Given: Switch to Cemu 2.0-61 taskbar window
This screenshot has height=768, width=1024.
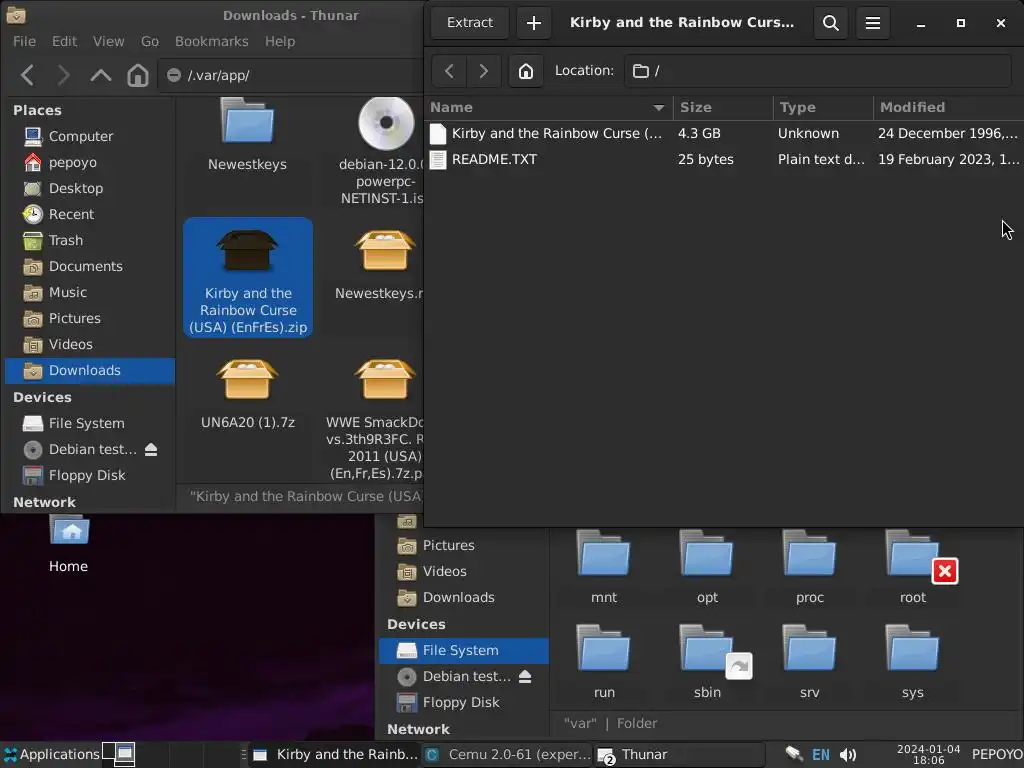Looking at the screenshot, I should [507, 754].
